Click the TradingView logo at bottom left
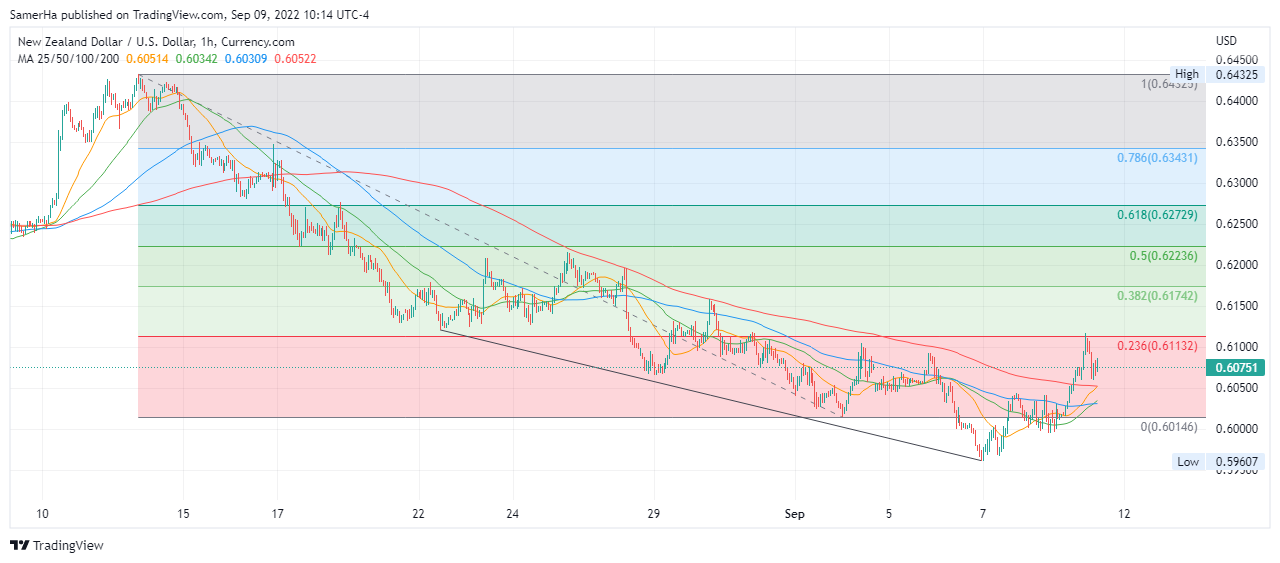Image resolution: width=1280 pixels, height=563 pixels. (x=57, y=545)
